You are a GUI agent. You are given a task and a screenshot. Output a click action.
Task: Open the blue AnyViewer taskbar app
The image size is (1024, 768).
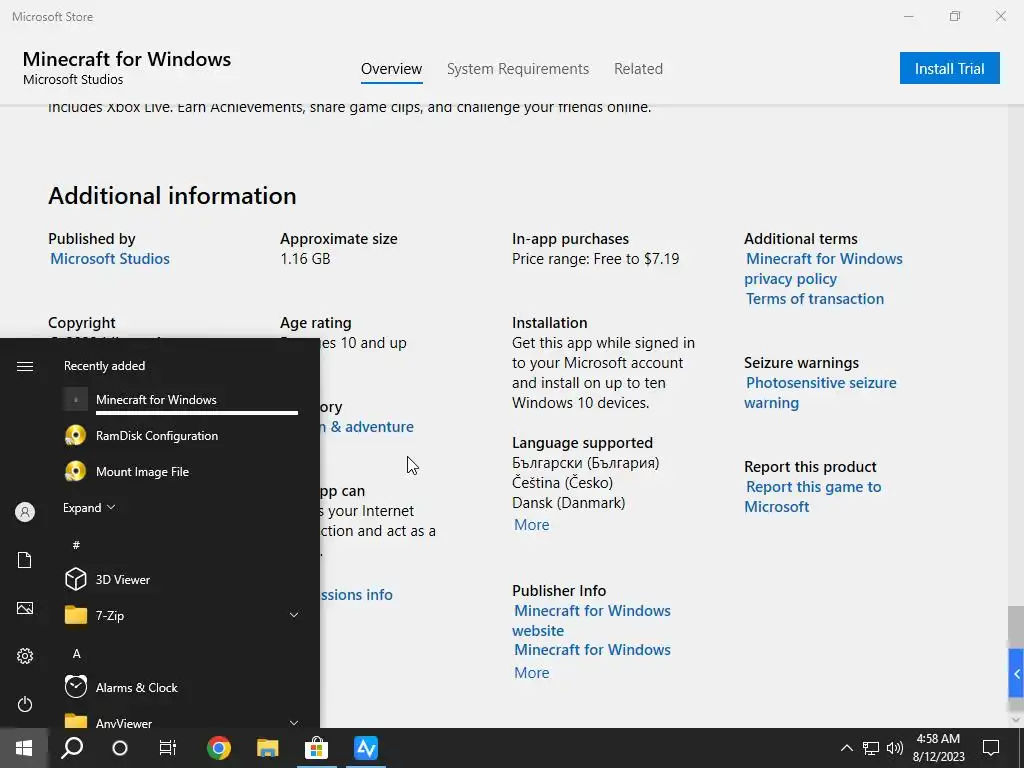point(366,748)
